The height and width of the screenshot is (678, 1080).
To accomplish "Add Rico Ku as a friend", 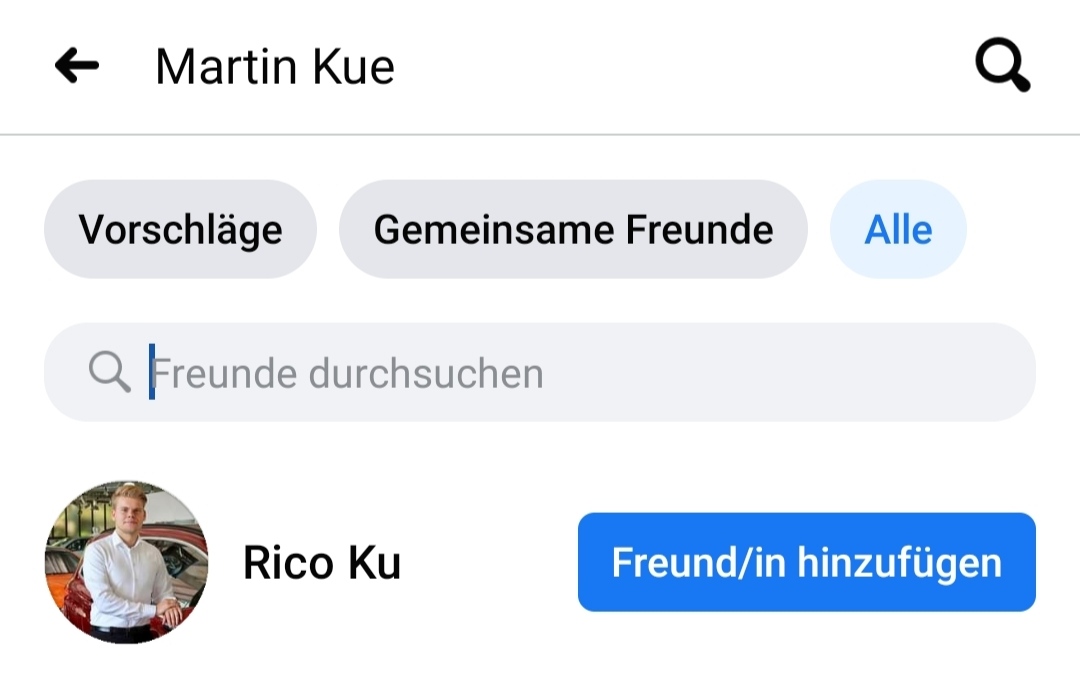I will 806,562.
